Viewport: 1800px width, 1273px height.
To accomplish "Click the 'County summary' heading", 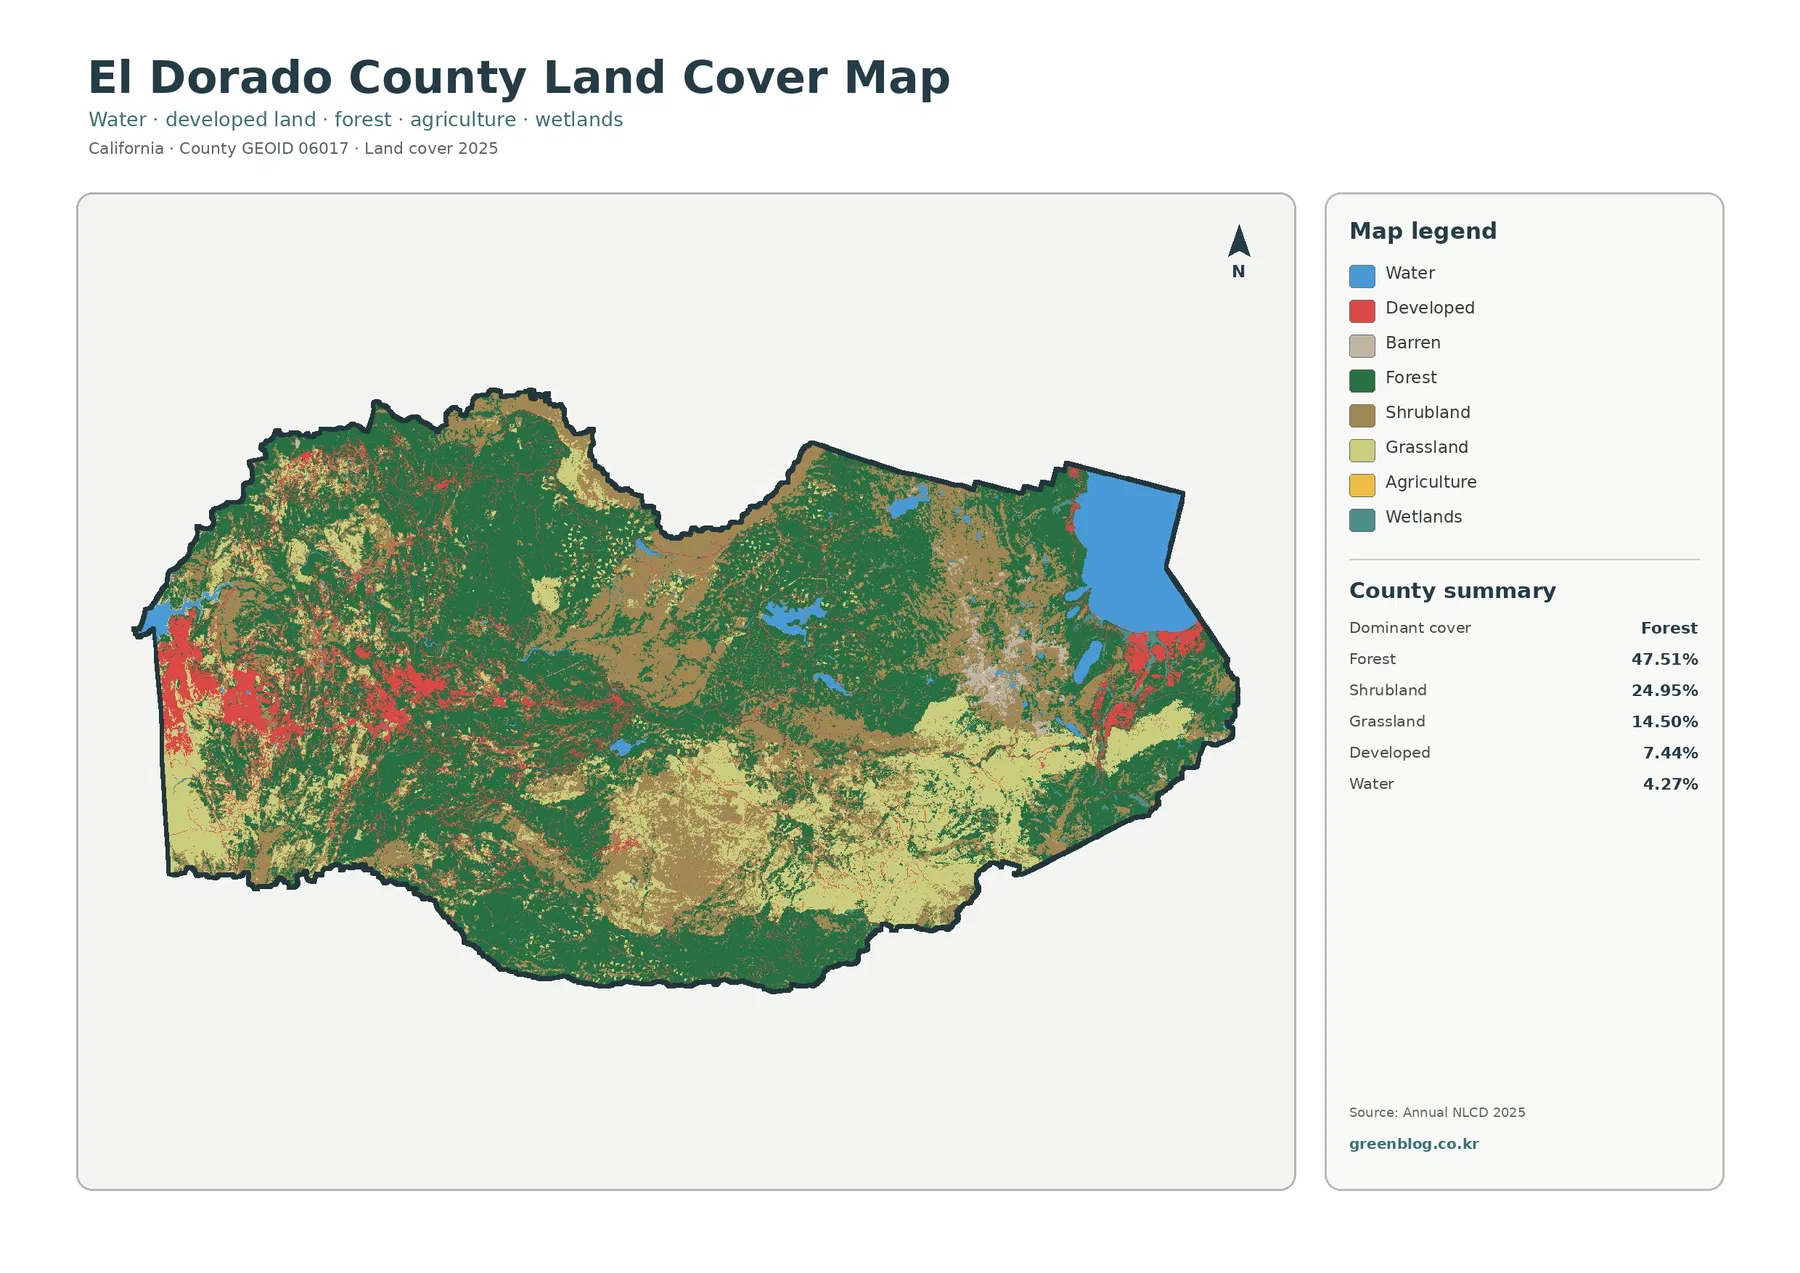I will (x=1452, y=591).
